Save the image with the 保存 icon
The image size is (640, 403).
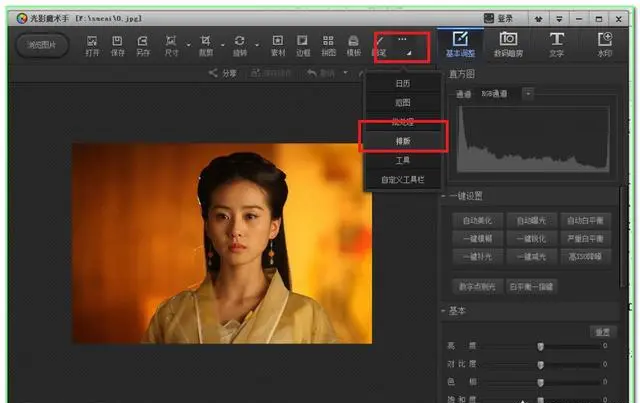coord(118,46)
